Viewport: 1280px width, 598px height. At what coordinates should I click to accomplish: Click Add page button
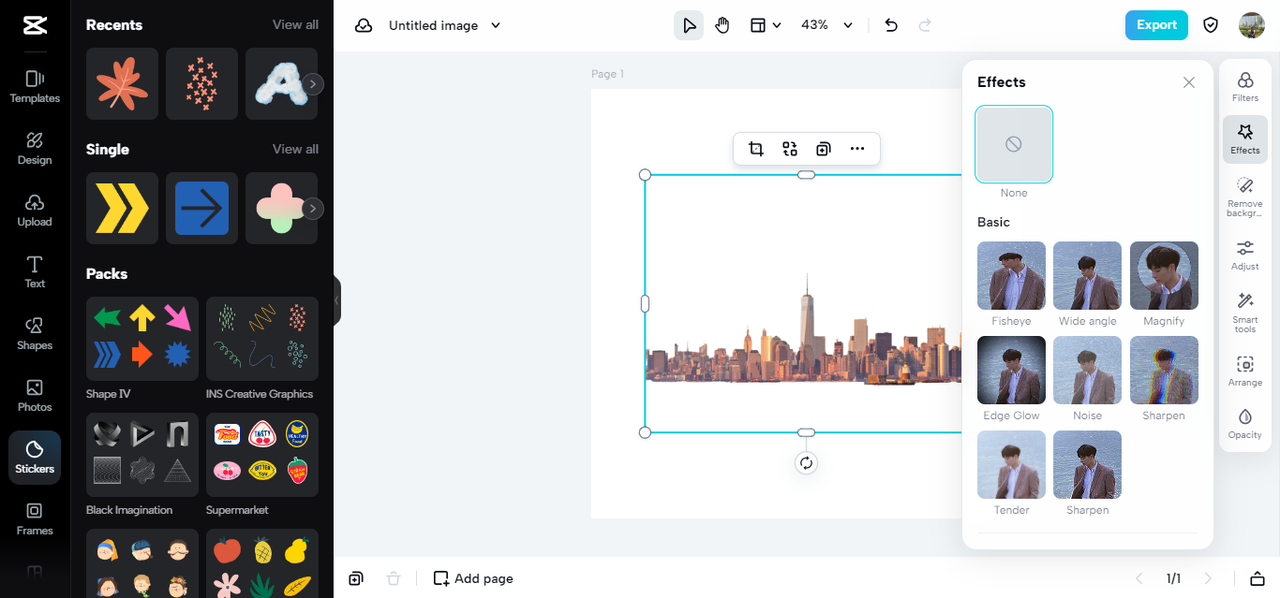(473, 578)
